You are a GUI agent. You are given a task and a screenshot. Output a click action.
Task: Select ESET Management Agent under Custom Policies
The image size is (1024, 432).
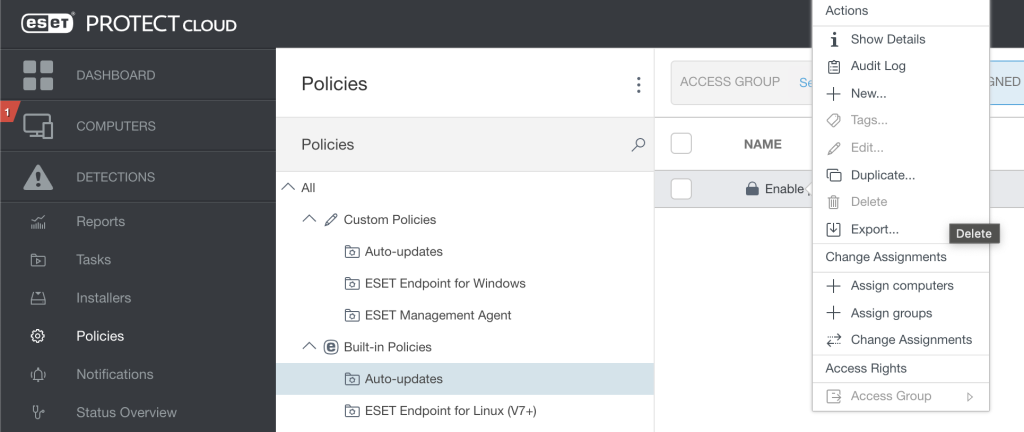tap(437, 315)
